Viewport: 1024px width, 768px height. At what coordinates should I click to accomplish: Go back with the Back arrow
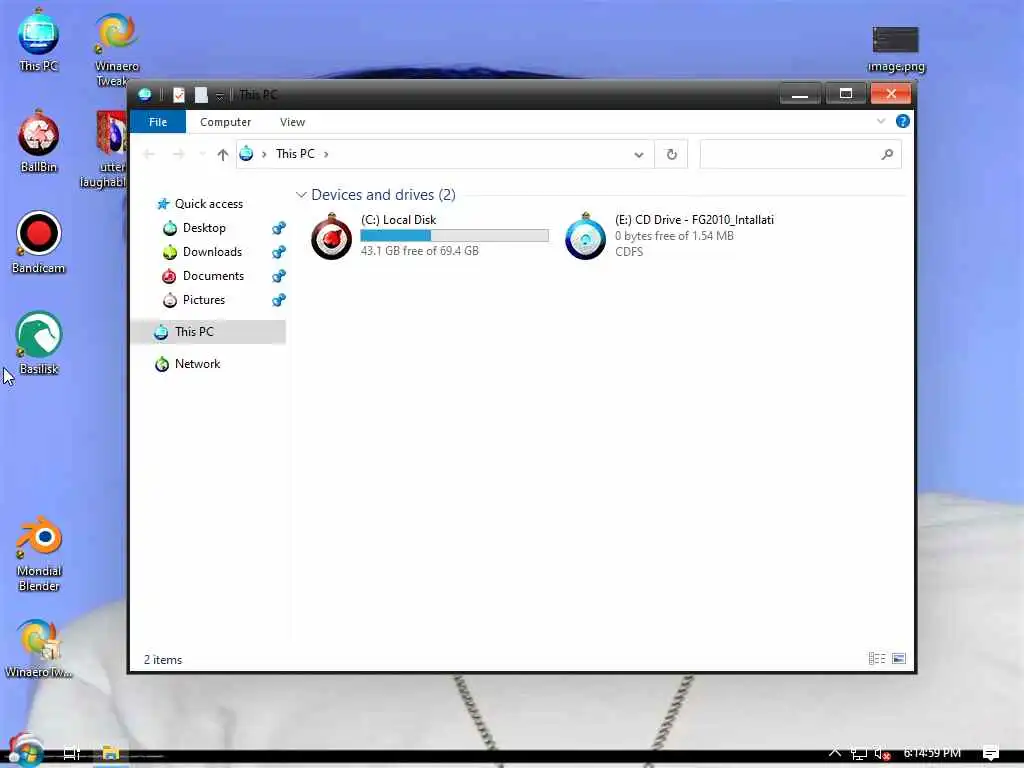(149, 154)
